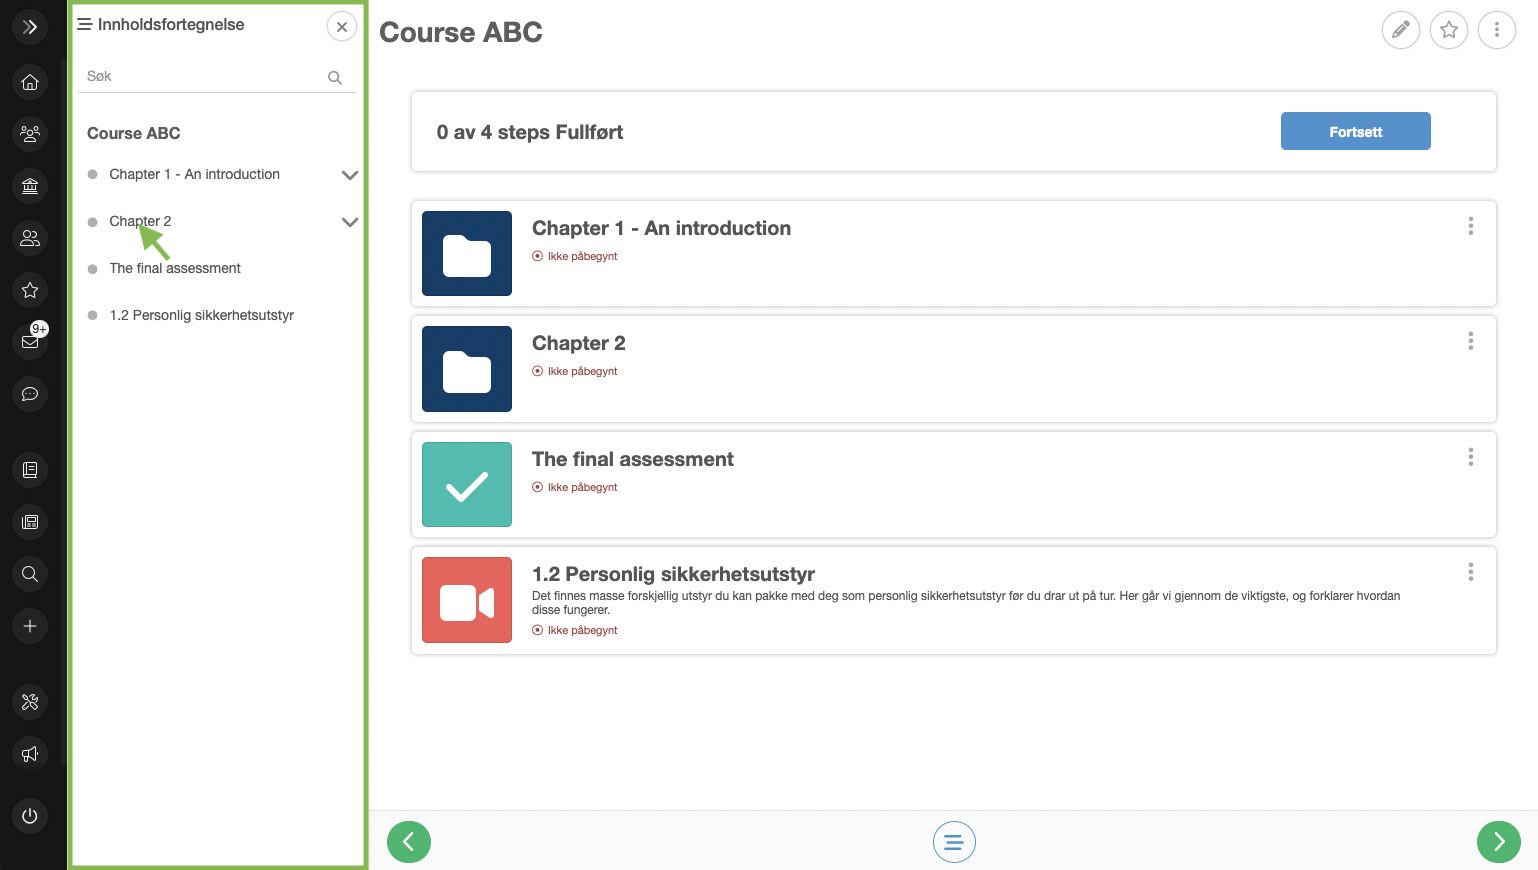
Task: Open the three-dot menu next to Course ABC title
Action: [1497, 30]
